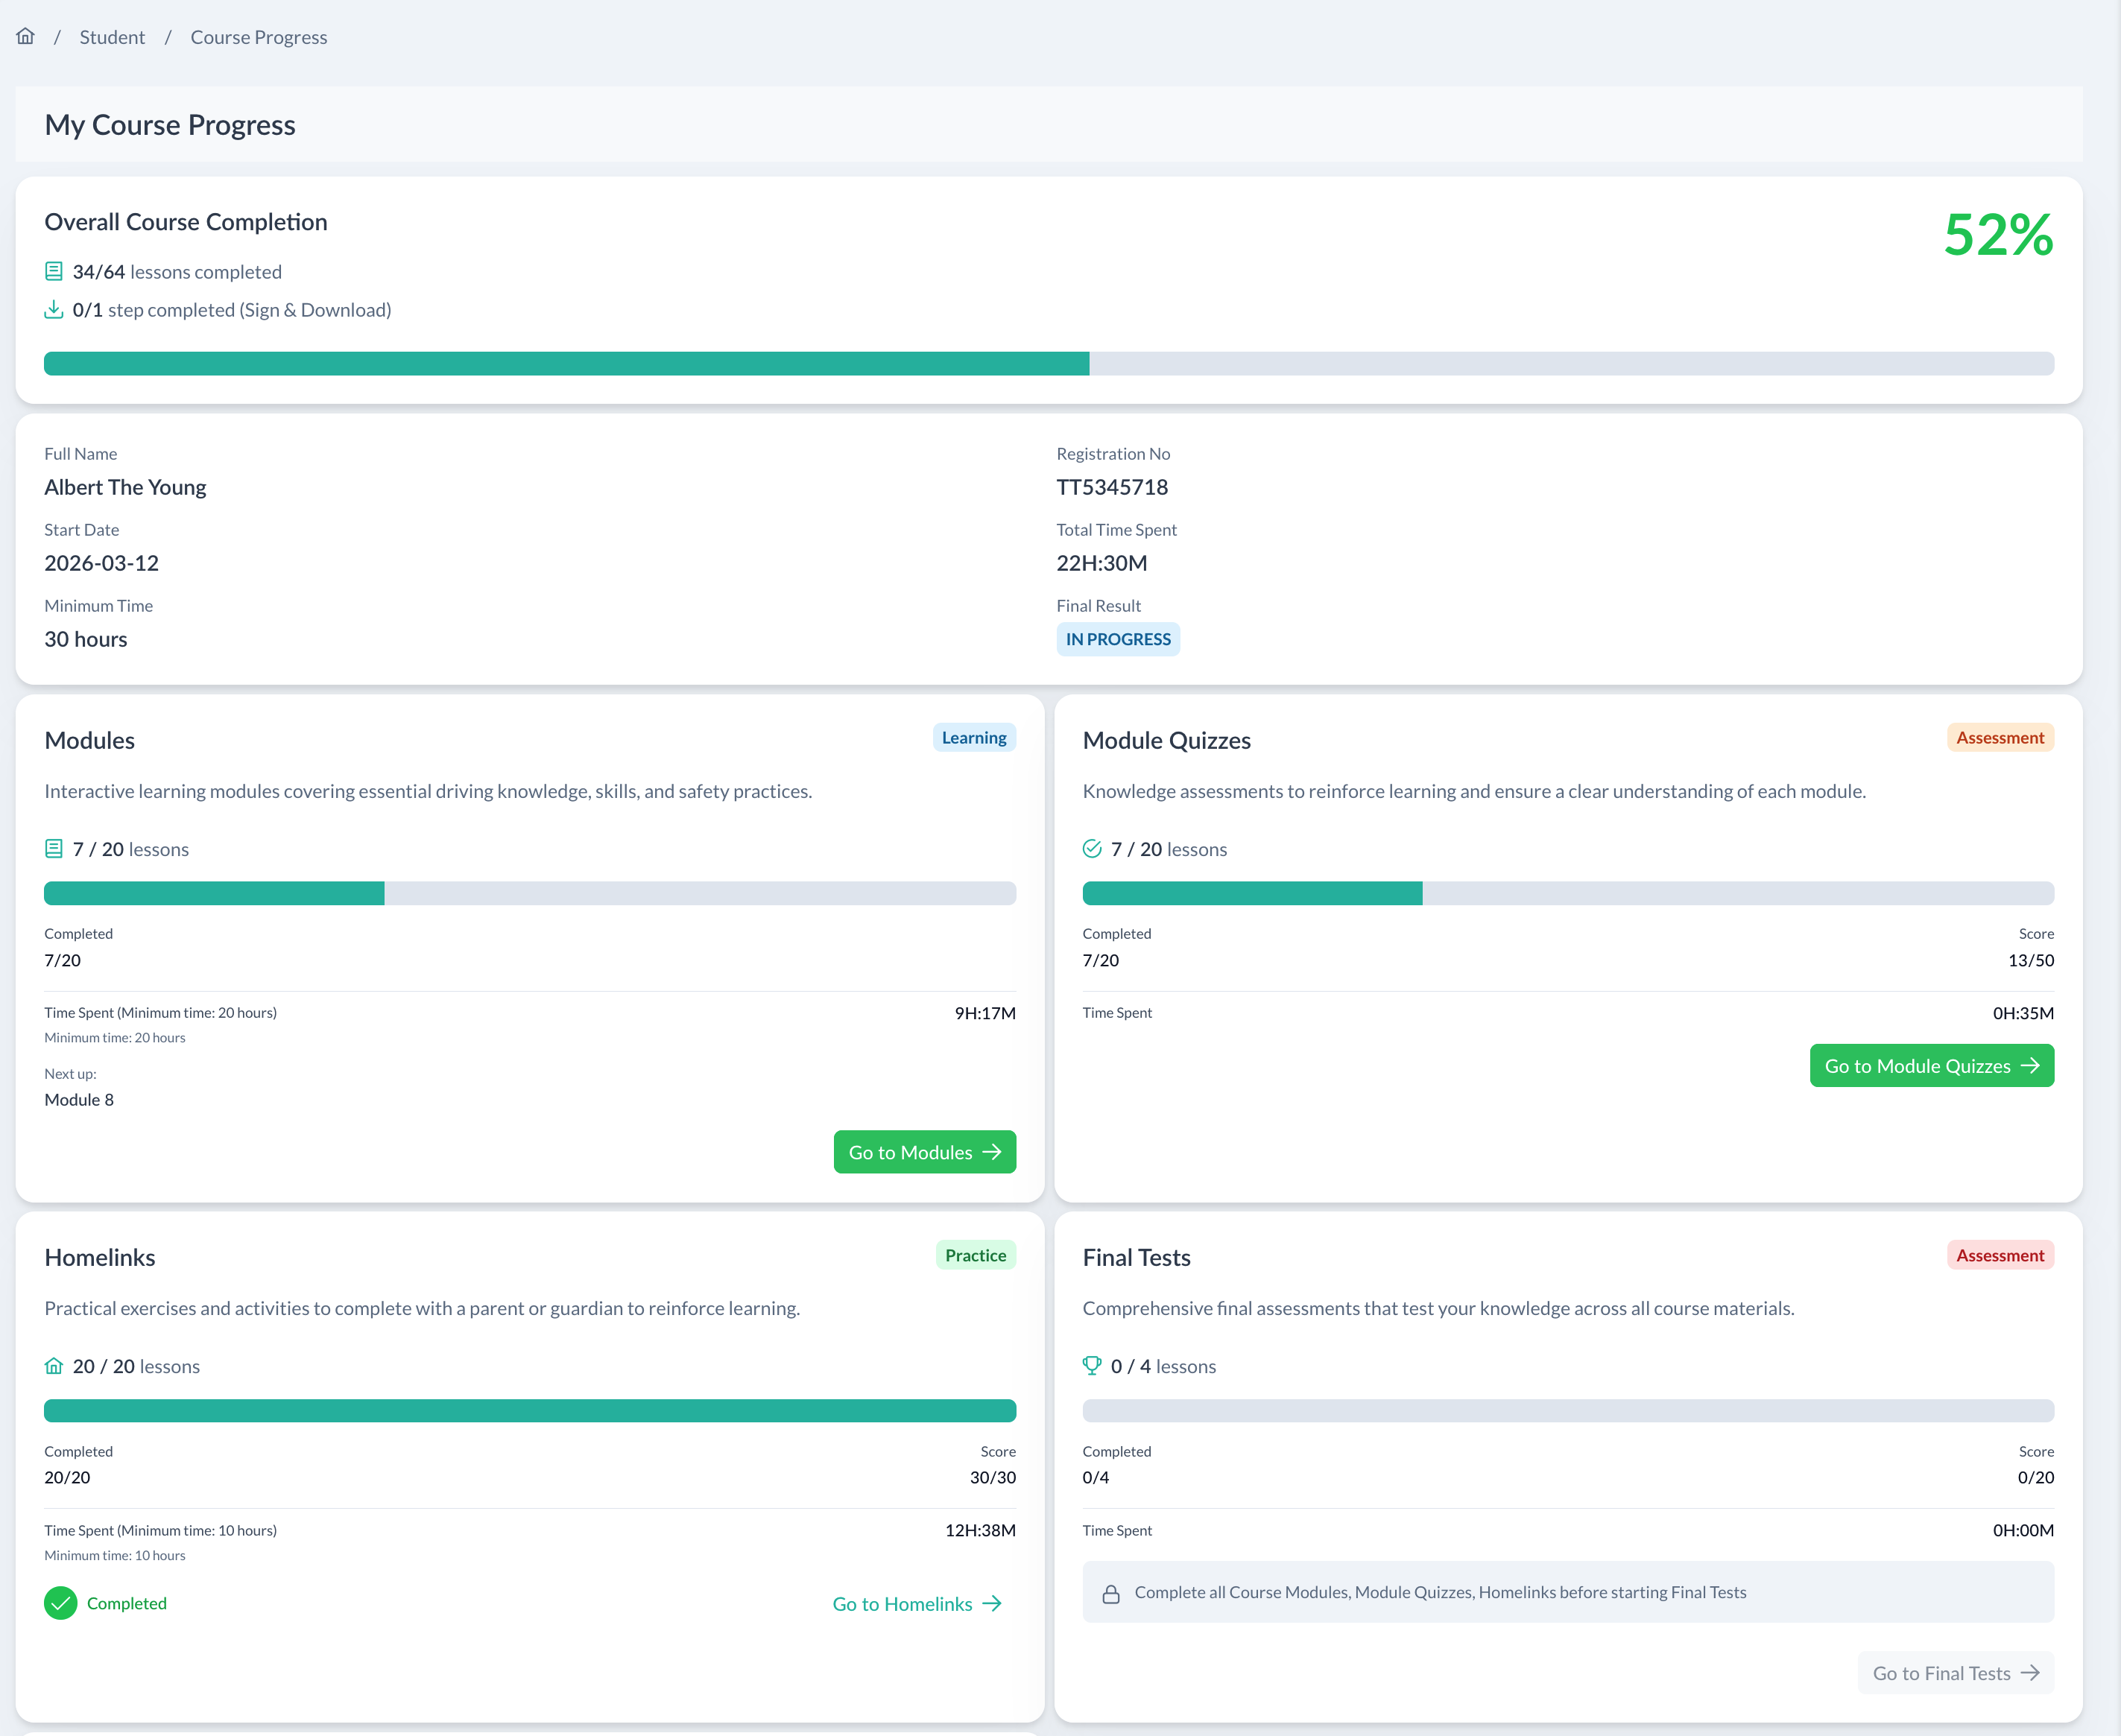Click the lessons completed book icon

coord(54,271)
